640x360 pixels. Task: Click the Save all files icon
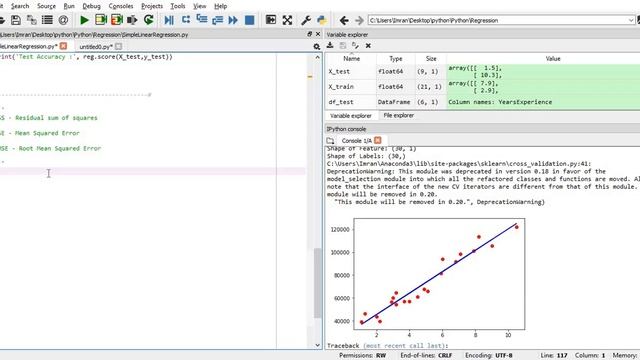pyautogui.click(x=31, y=20)
